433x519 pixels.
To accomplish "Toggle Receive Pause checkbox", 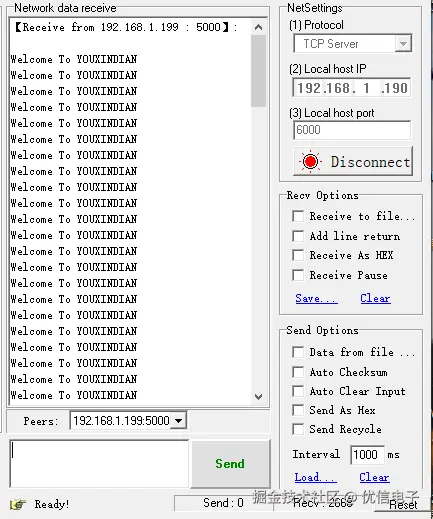I will click(298, 275).
